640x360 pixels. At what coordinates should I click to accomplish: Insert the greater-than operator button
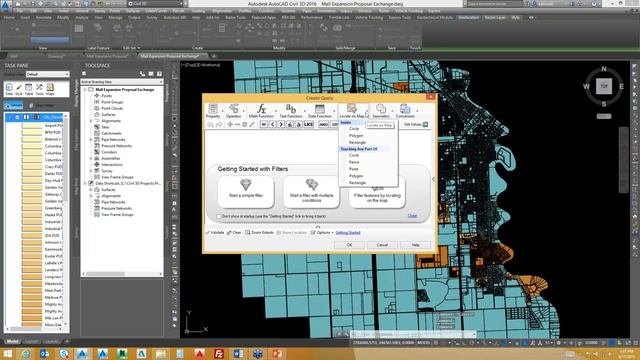281,124
